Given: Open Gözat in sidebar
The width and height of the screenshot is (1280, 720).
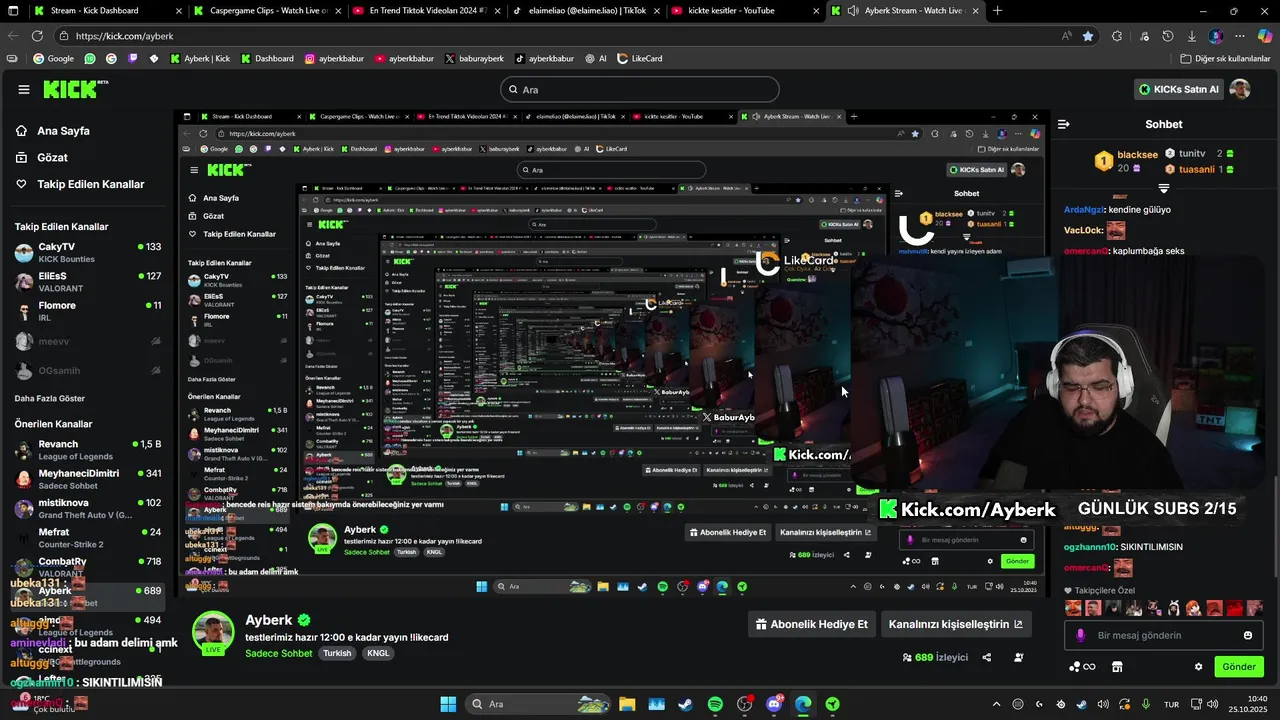Looking at the screenshot, I should pos(41,158).
